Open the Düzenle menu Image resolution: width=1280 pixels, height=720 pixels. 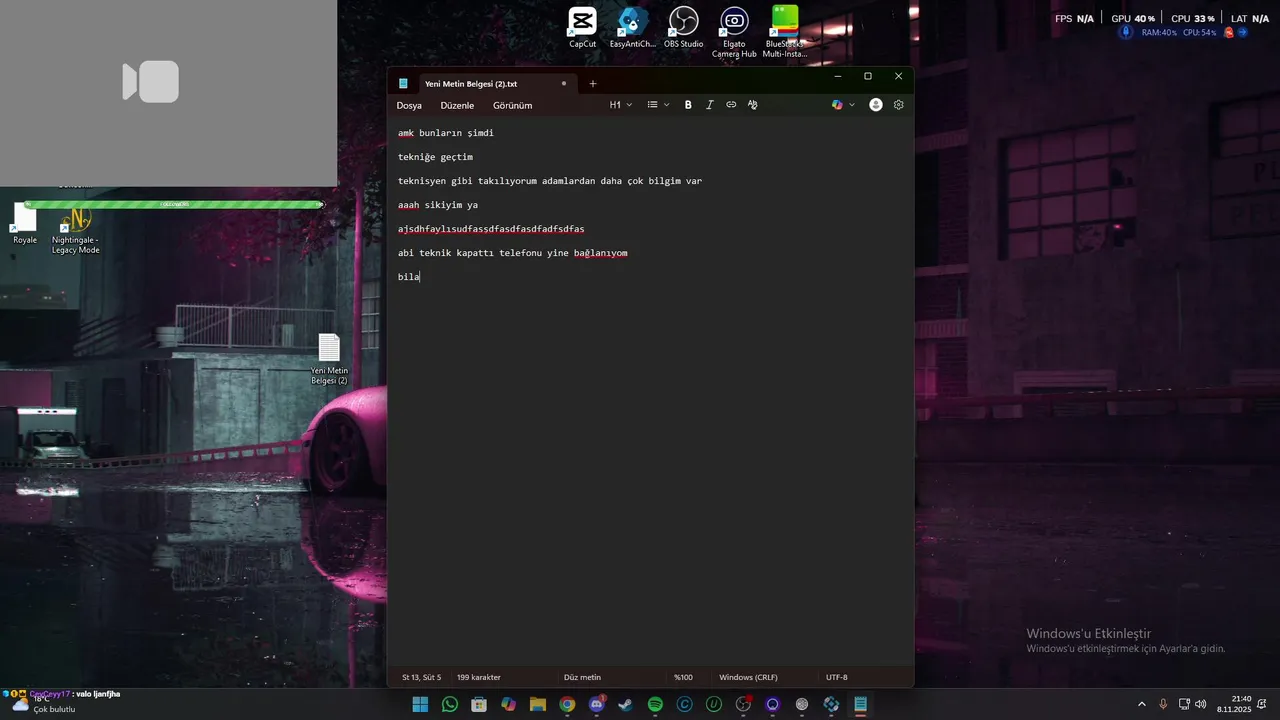pos(457,105)
